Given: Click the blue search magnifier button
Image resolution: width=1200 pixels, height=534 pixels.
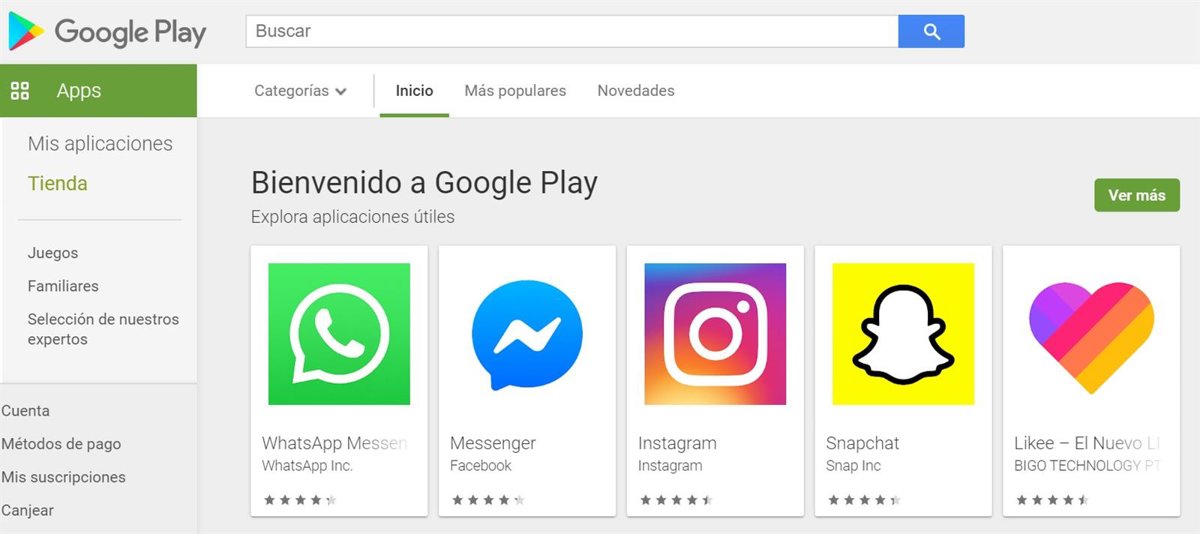Looking at the screenshot, I should pos(931,31).
